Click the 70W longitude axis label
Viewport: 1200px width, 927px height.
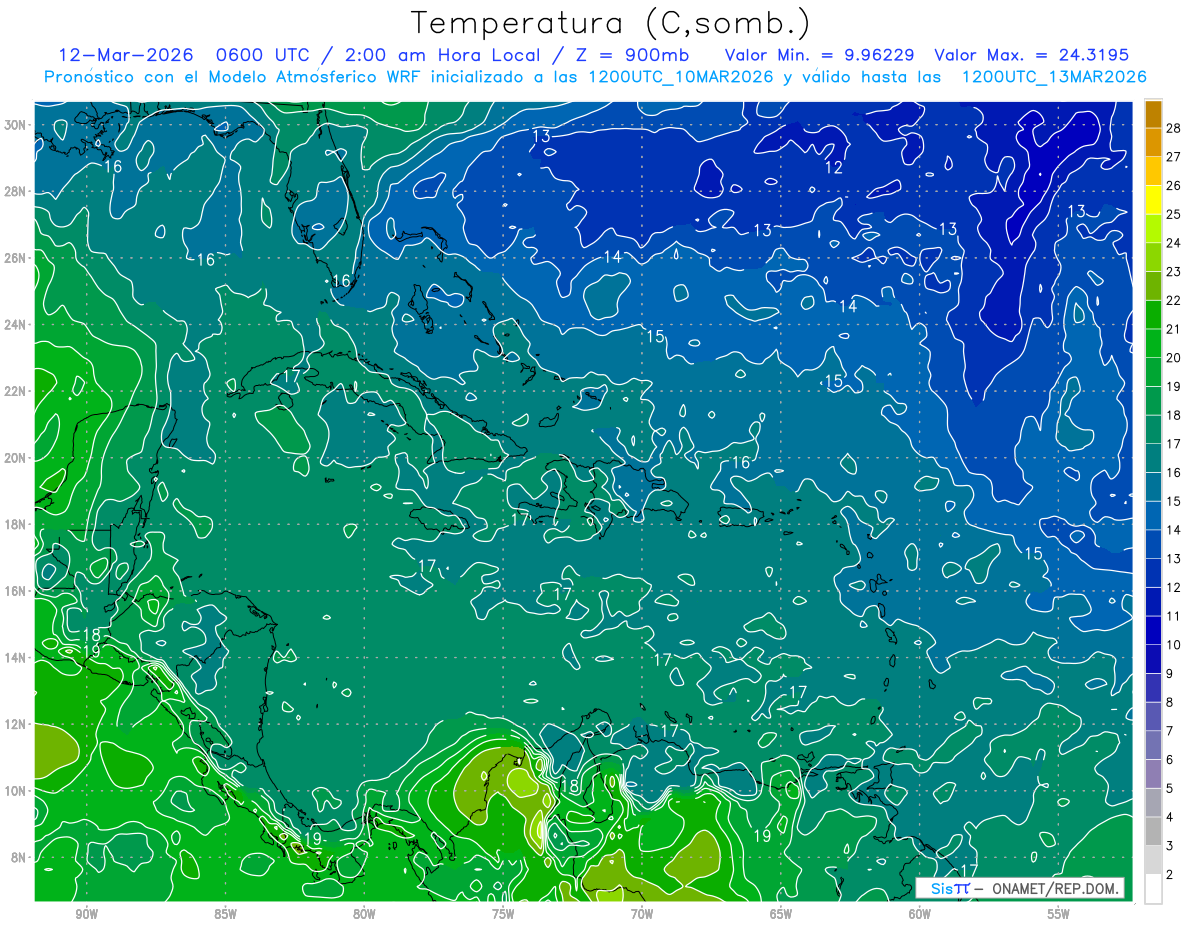642,914
